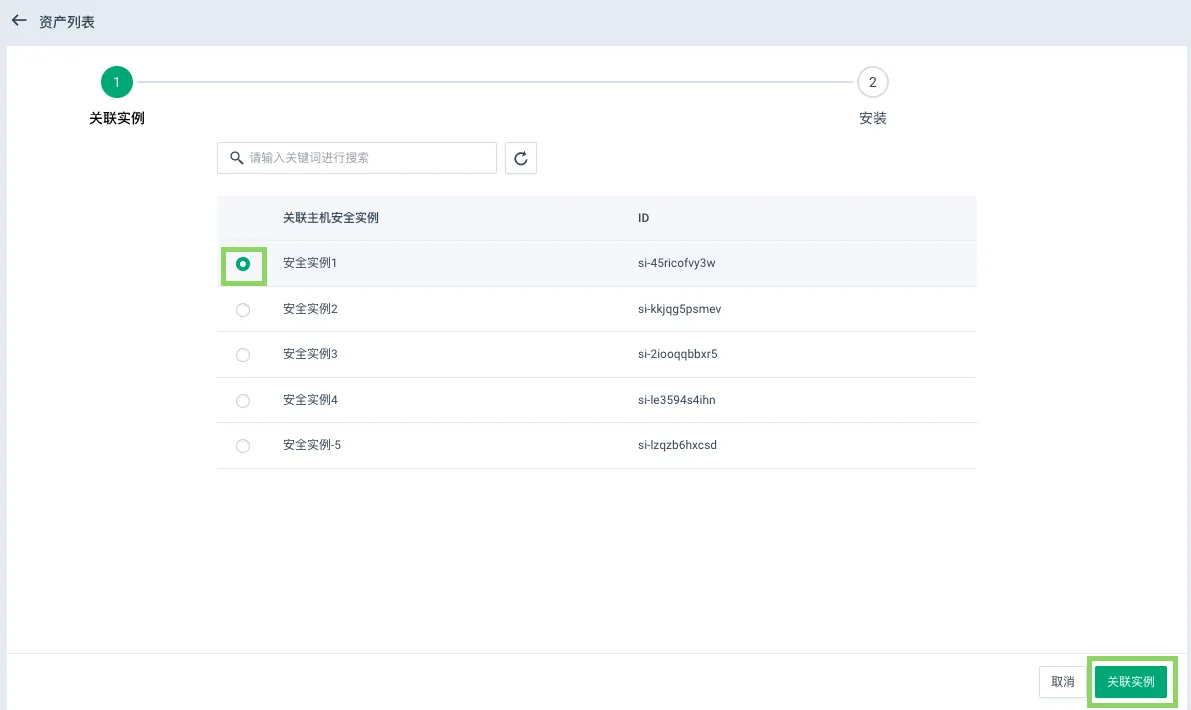Click the 安全实例-5 name cell
The height and width of the screenshot is (710, 1191).
point(312,445)
